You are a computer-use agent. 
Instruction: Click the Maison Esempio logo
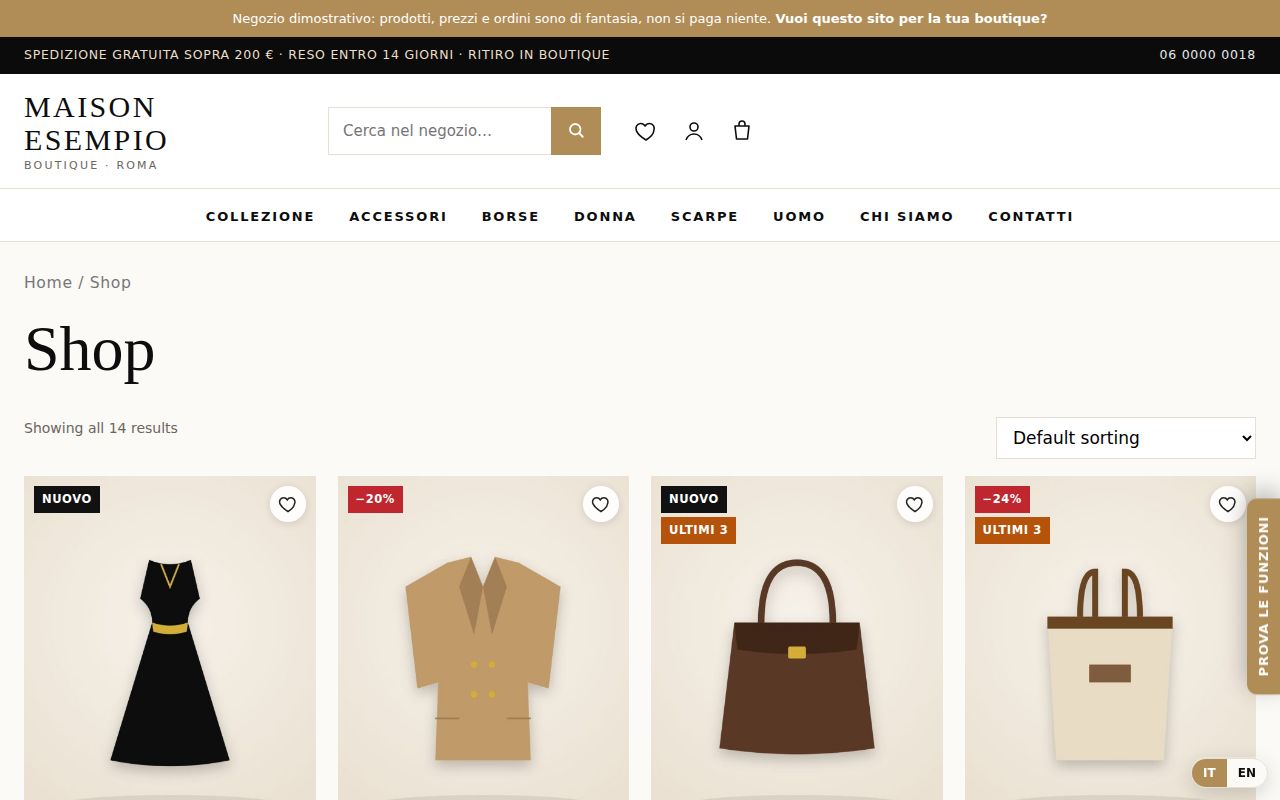[96, 131]
